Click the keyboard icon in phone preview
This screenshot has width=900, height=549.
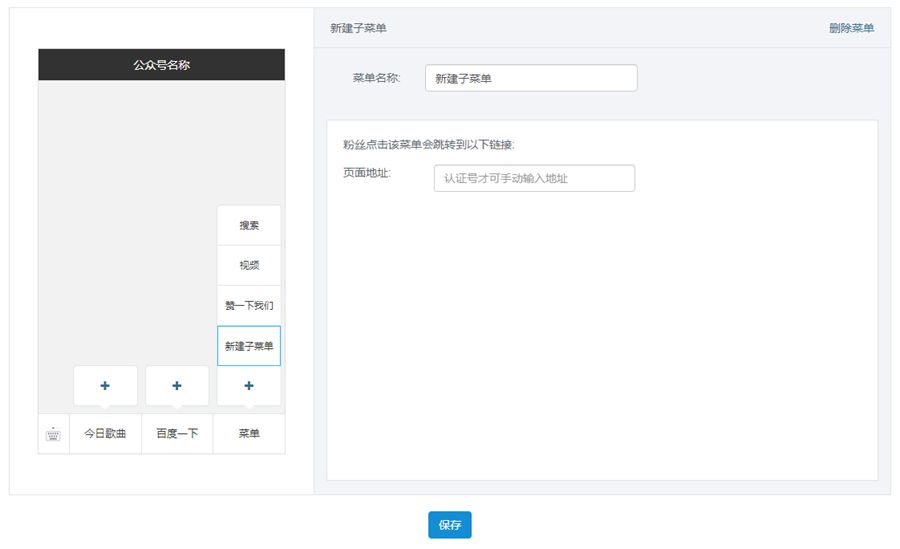click(54, 434)
